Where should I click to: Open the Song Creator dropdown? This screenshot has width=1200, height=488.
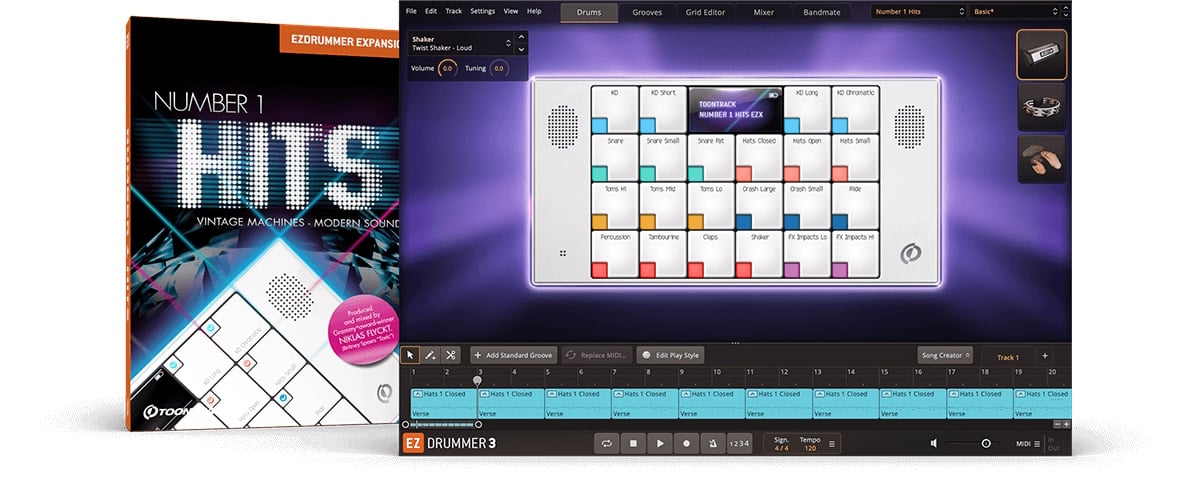point(945,355)
